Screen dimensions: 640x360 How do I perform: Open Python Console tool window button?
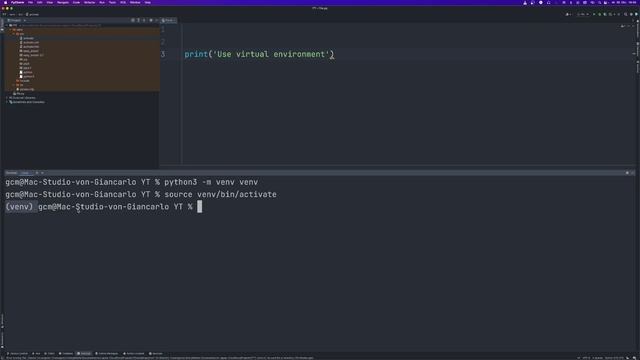134,353
